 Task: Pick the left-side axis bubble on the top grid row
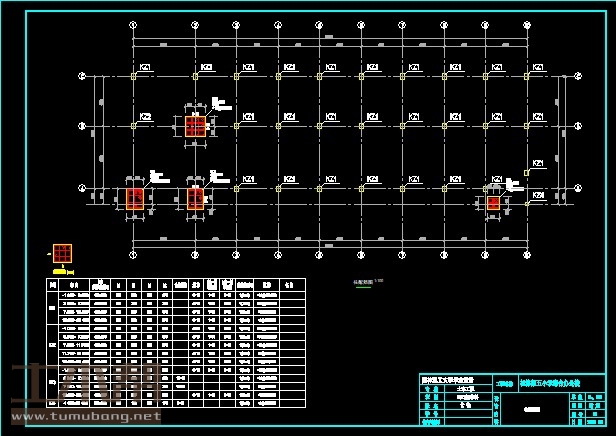click(84, 76)
